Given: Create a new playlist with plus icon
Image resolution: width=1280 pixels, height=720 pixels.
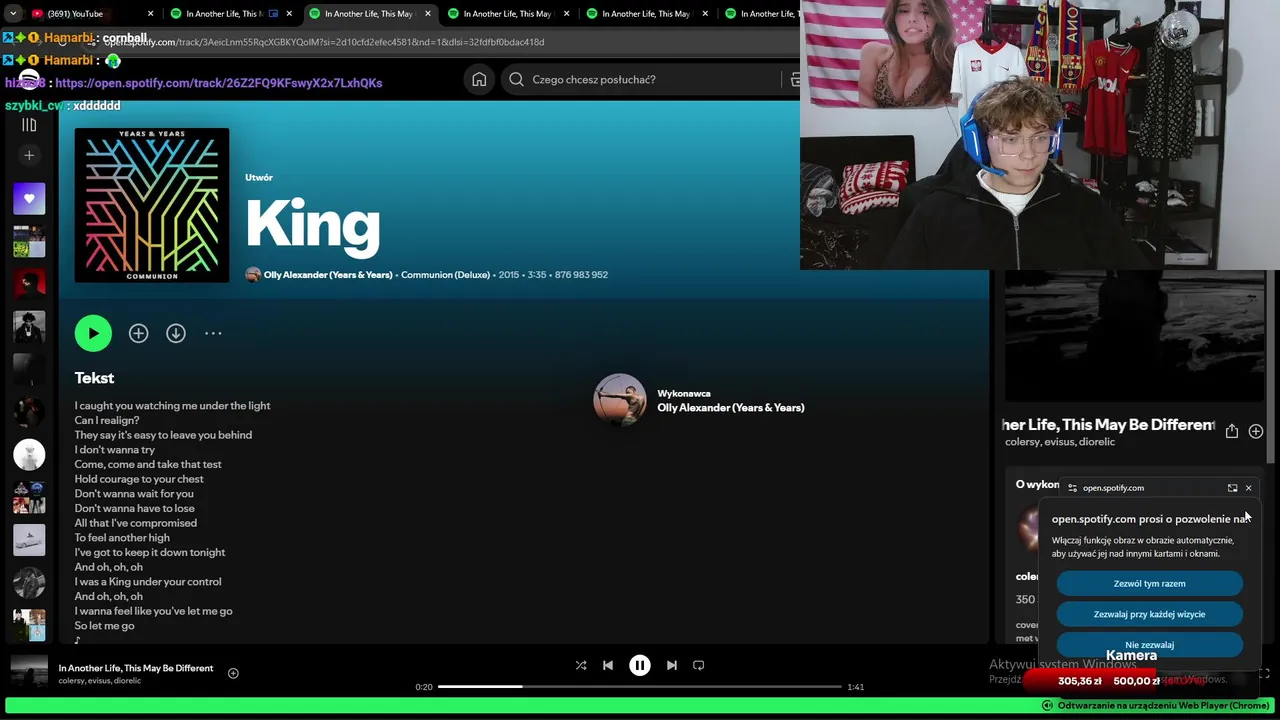Looking at the screenshot, I should 29,155.
